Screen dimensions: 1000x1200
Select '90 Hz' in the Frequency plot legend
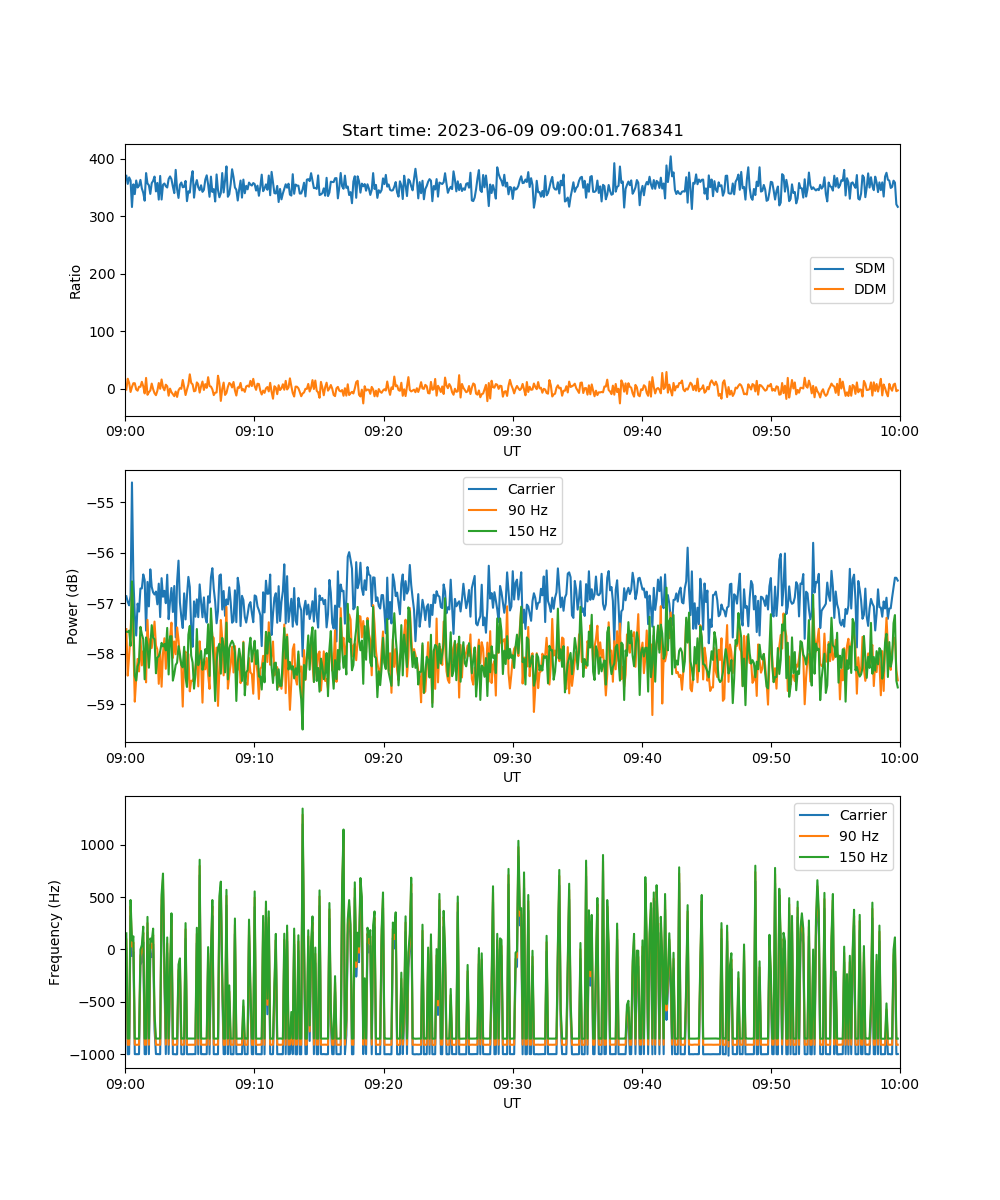click(859, 837)
